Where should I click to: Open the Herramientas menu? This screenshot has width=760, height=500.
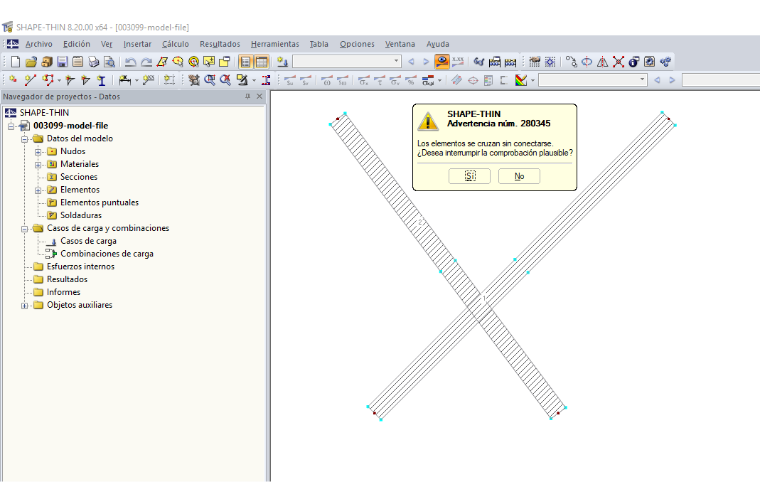[275, 44]
